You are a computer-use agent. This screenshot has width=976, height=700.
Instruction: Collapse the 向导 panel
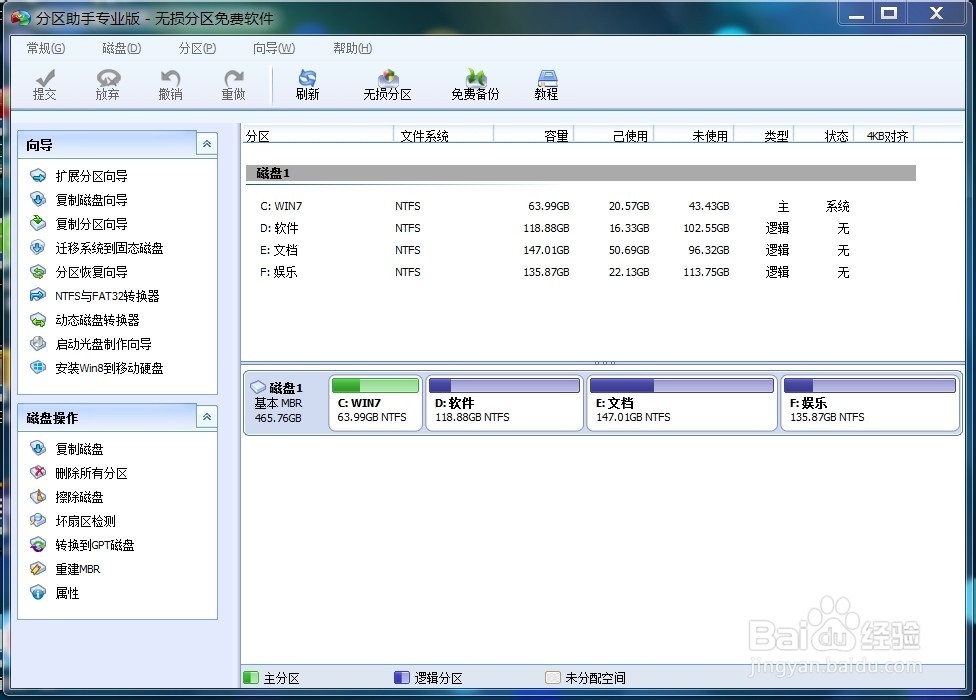207,144
